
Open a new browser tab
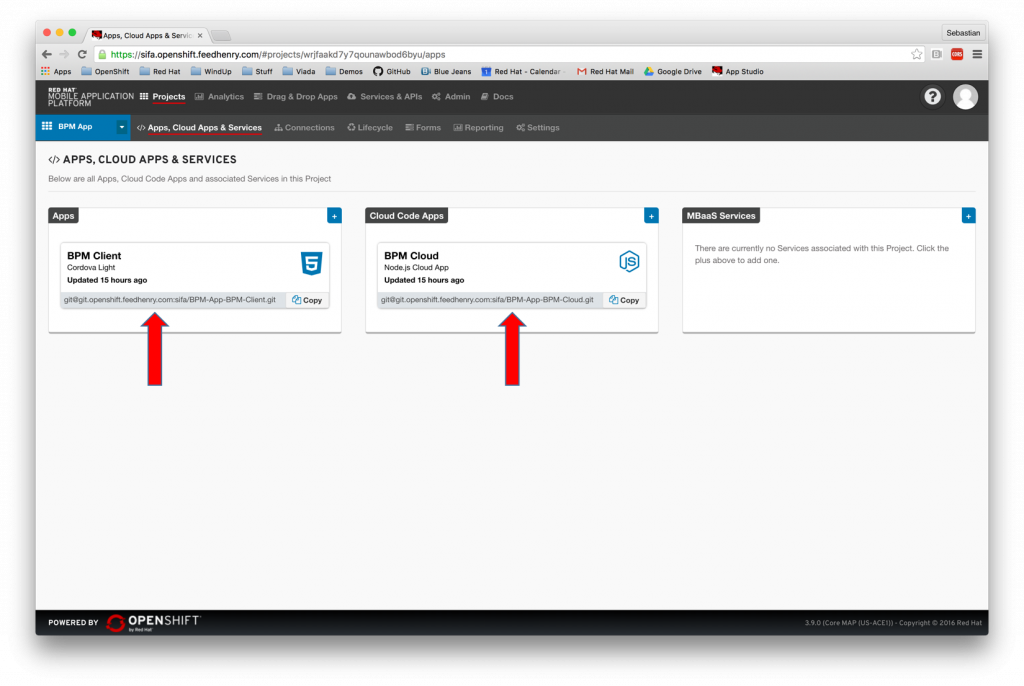(x=221, y=35)
